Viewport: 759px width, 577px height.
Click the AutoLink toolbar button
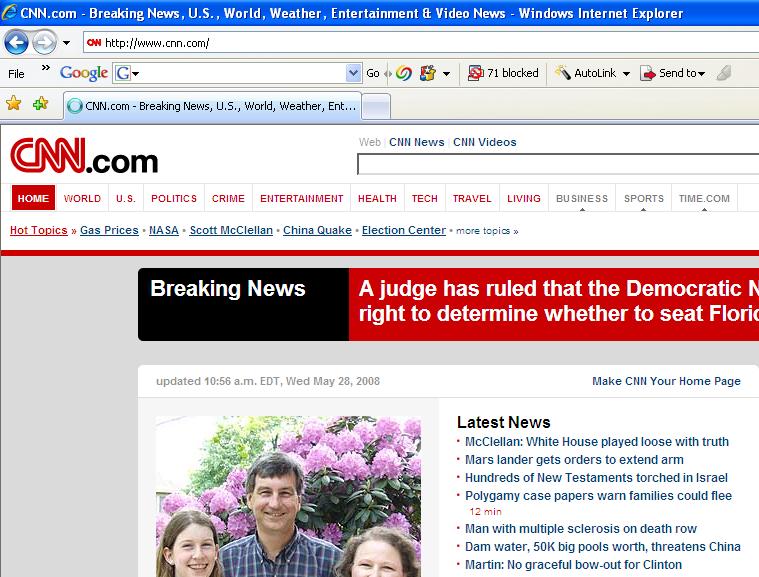[x=592, y=73]
